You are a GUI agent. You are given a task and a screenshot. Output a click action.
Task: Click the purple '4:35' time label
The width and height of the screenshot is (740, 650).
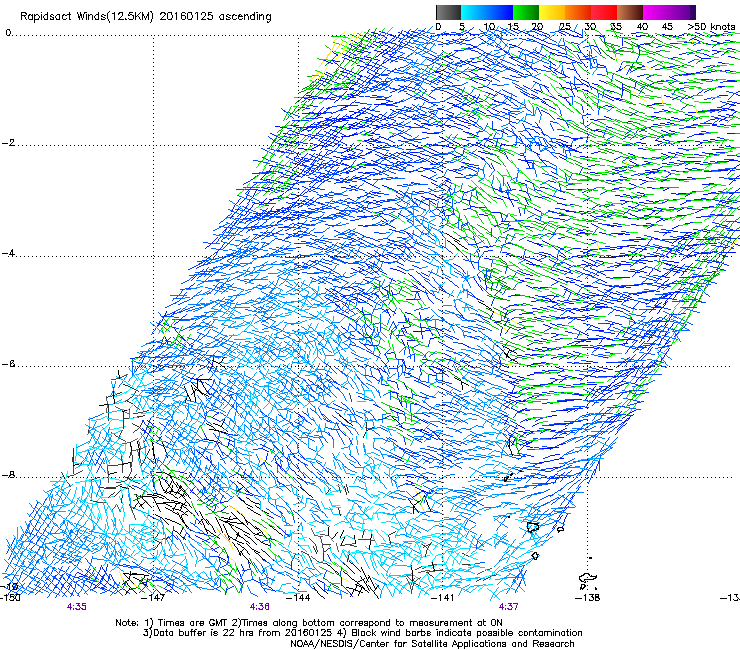coord(76,607)
